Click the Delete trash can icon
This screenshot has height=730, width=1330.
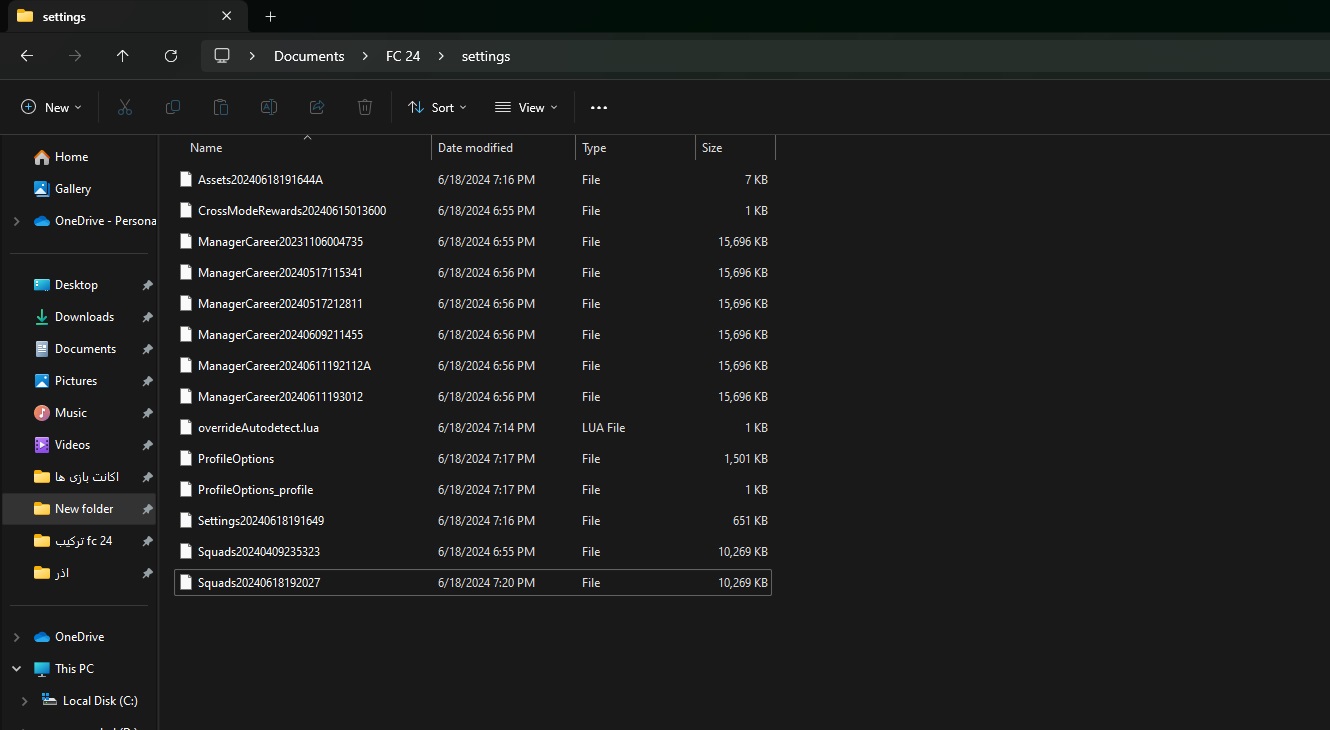[x=365, y=107]
